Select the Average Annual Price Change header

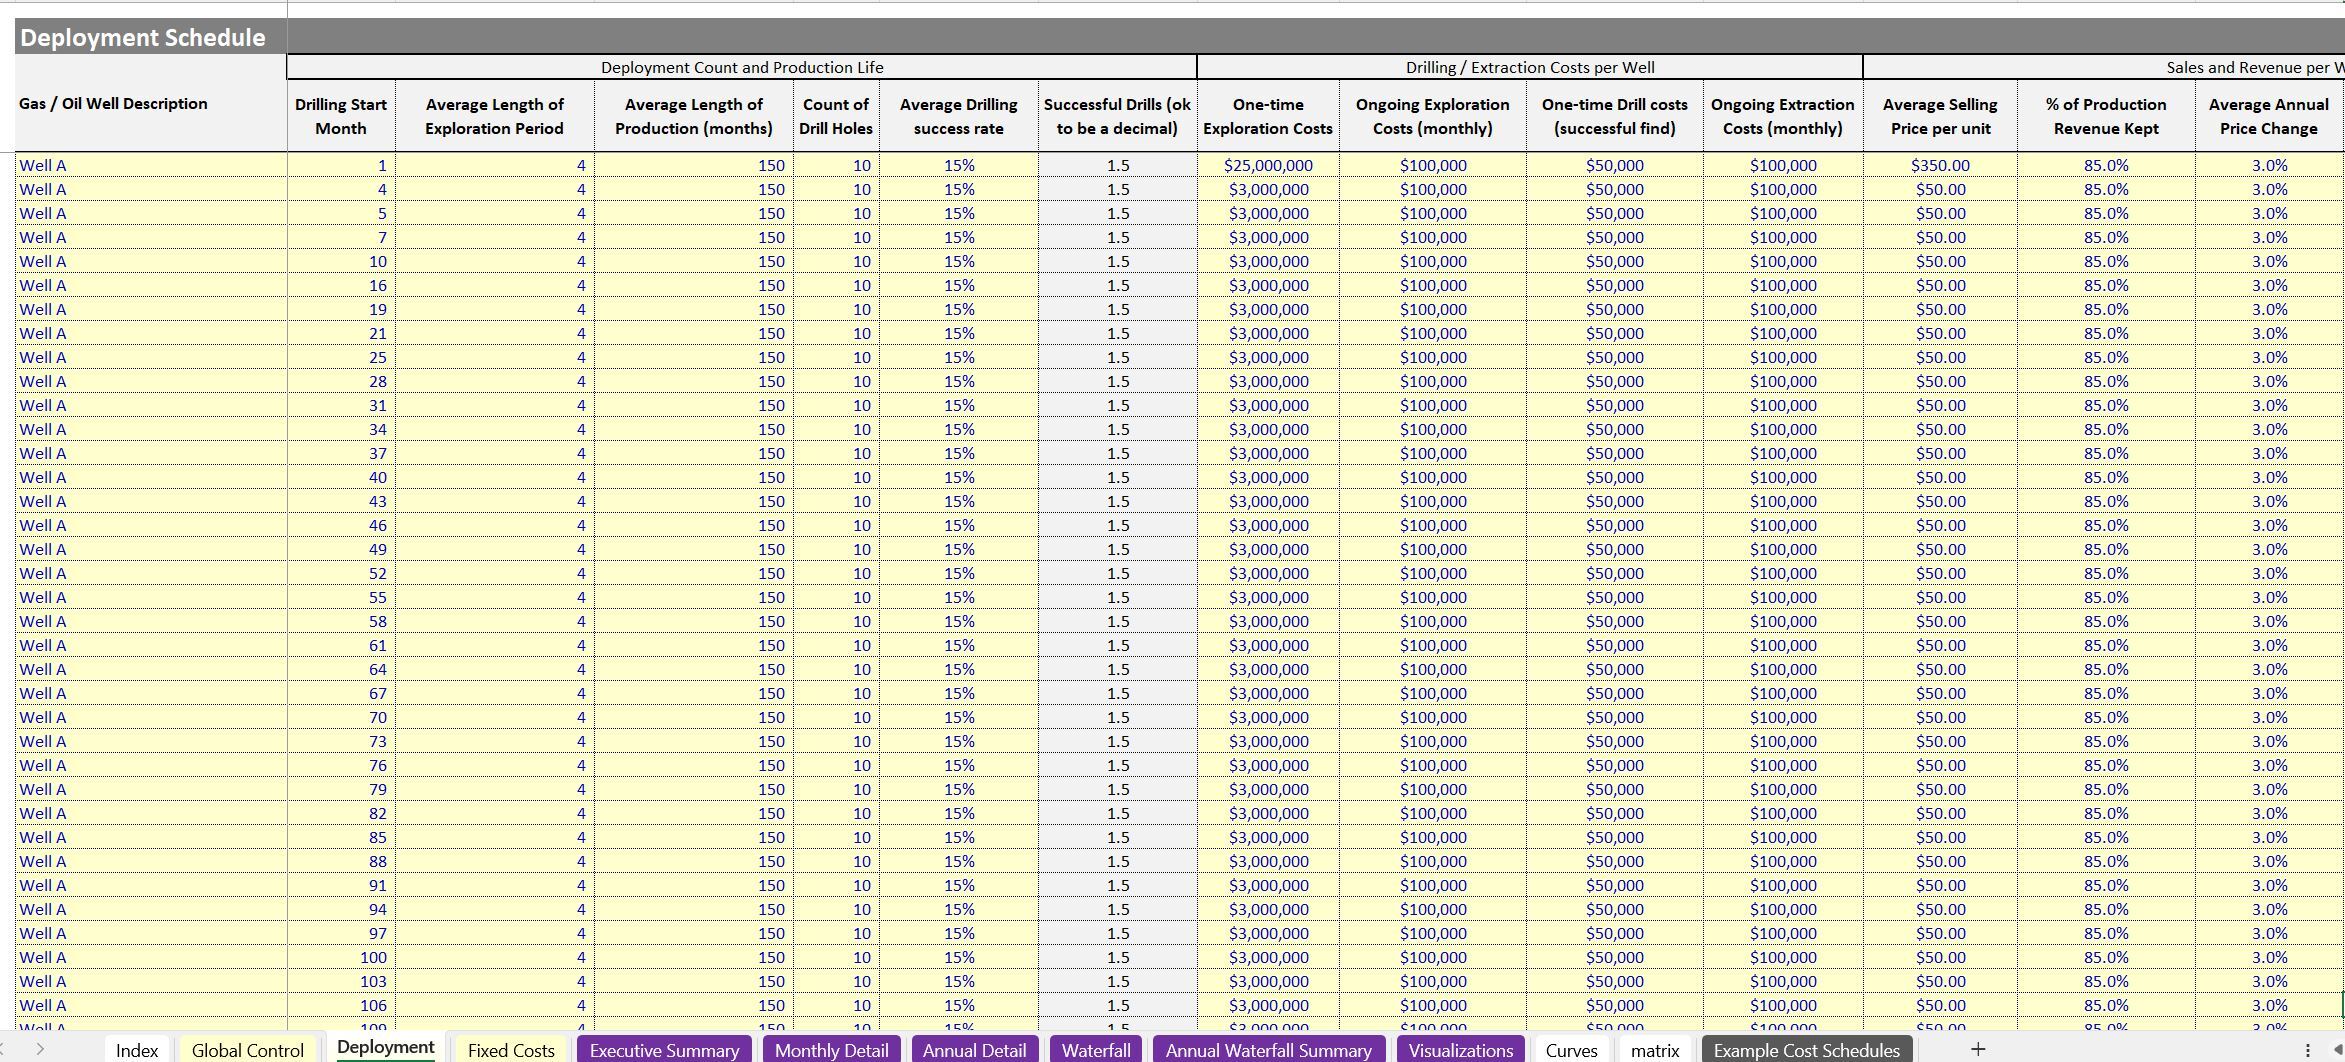click(2269, 116)
